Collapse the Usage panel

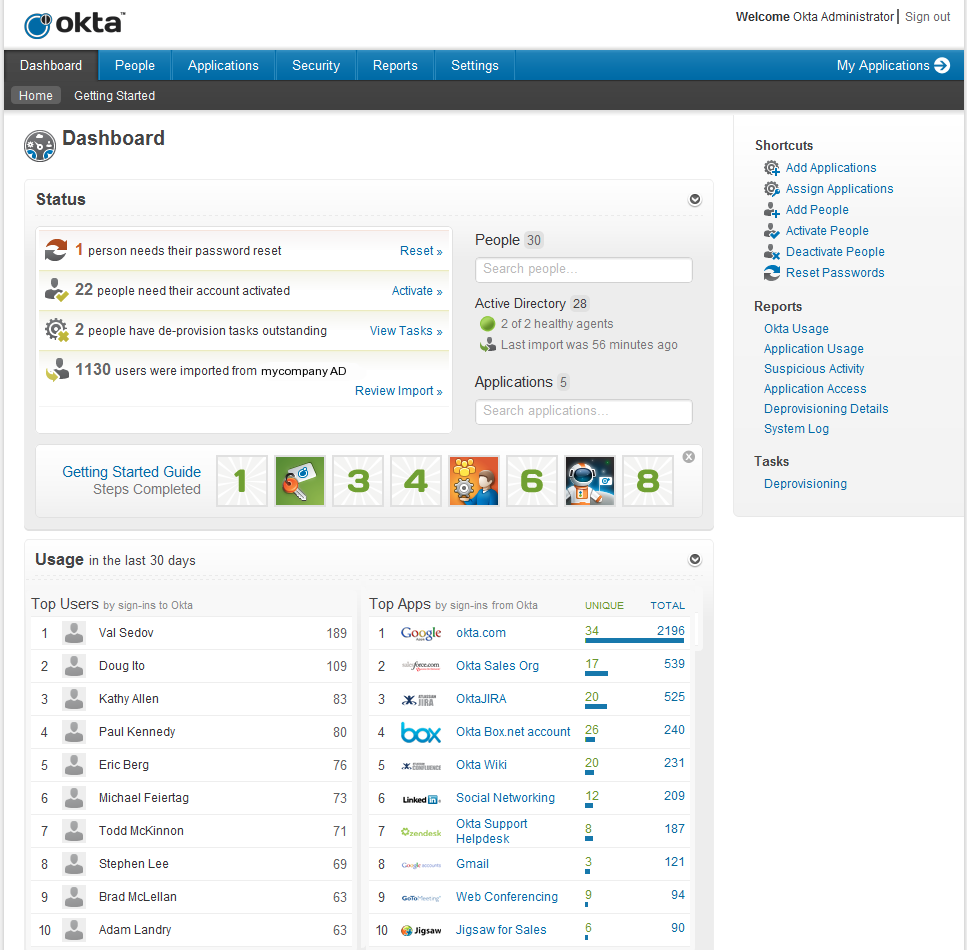[695, 560]
